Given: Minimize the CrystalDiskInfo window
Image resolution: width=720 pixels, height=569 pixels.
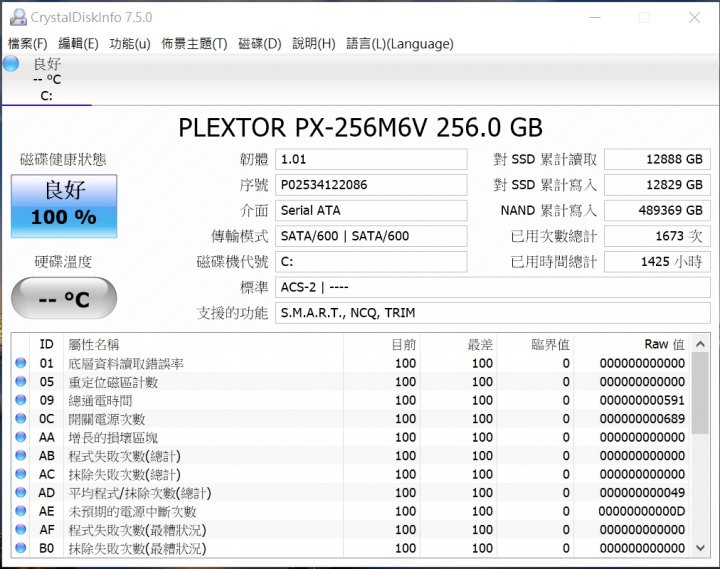Looking at the screenshot, I should tap(595, 17).
